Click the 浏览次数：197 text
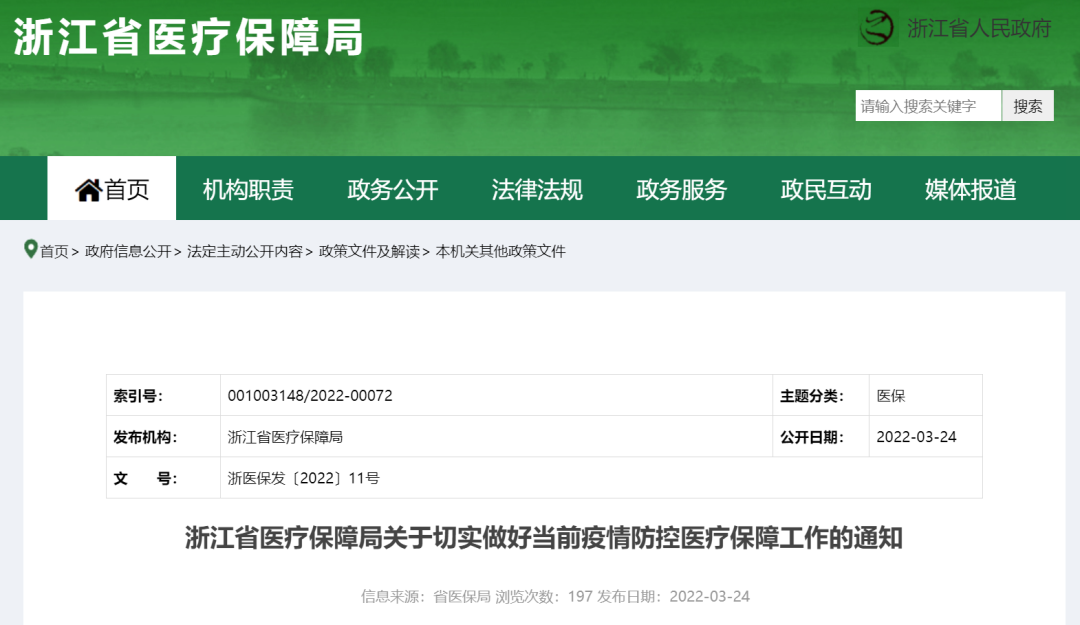 (x=544, y=596)
